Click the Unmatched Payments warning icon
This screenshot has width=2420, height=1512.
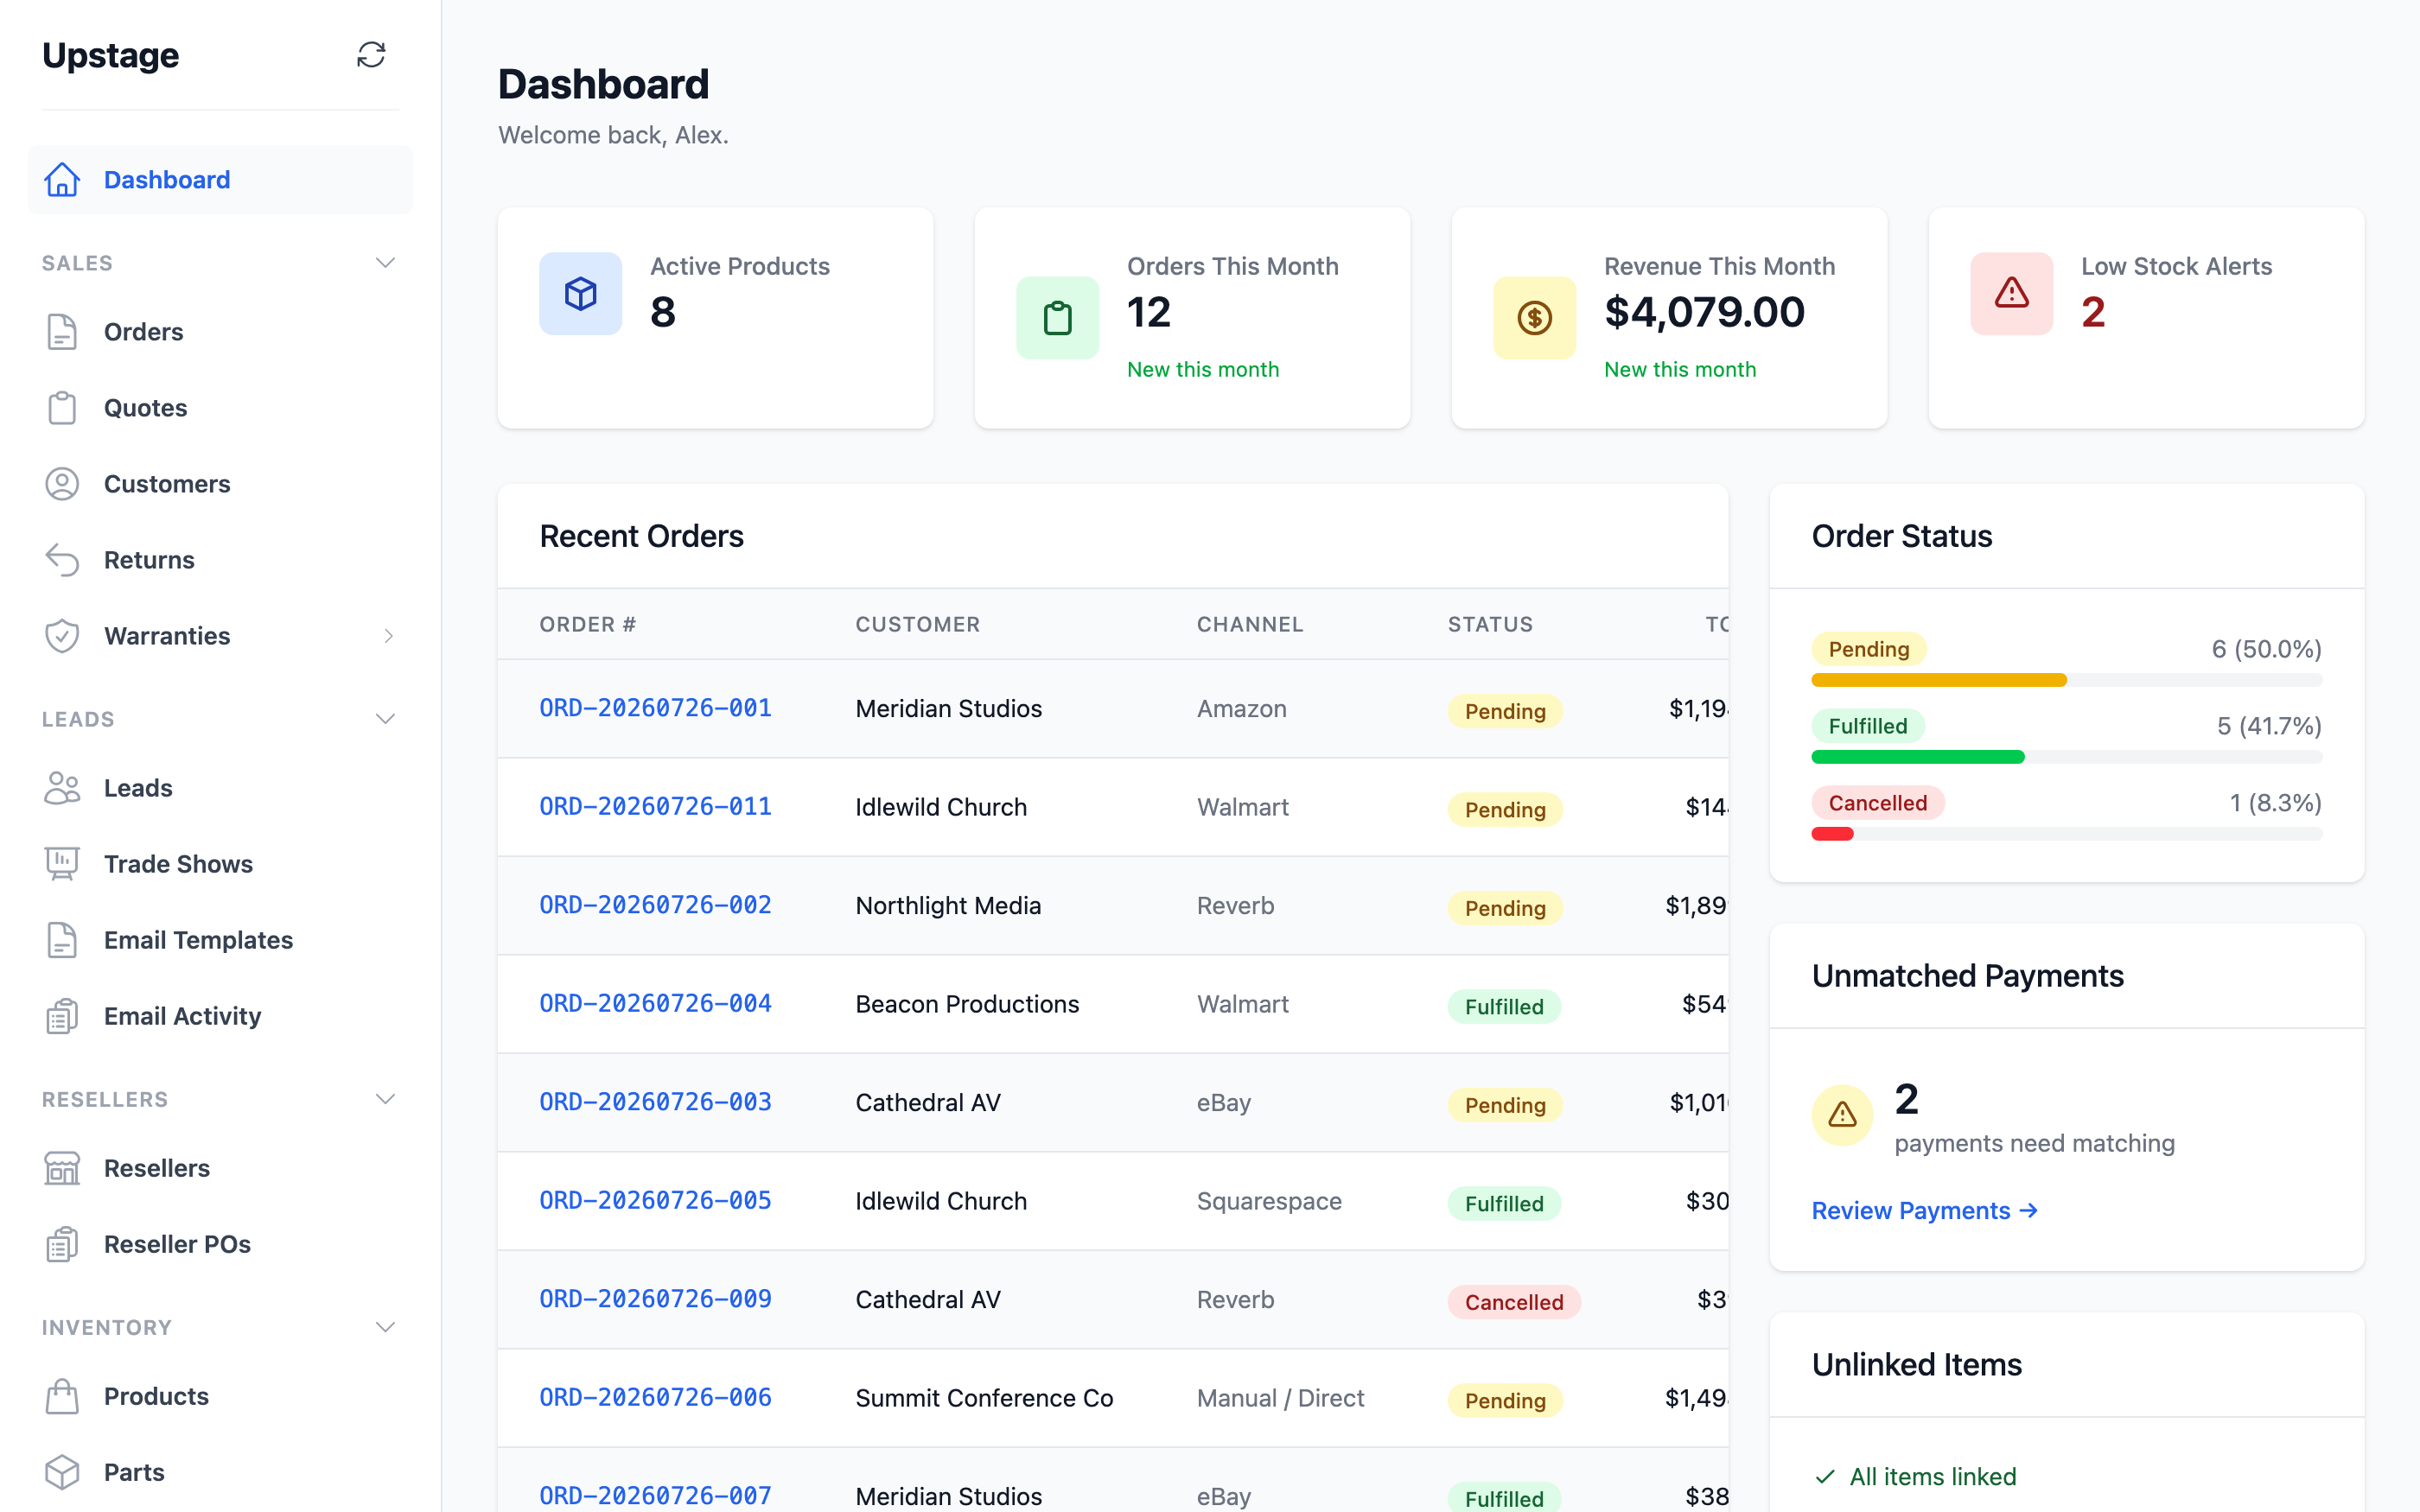click(1843, 1115)
